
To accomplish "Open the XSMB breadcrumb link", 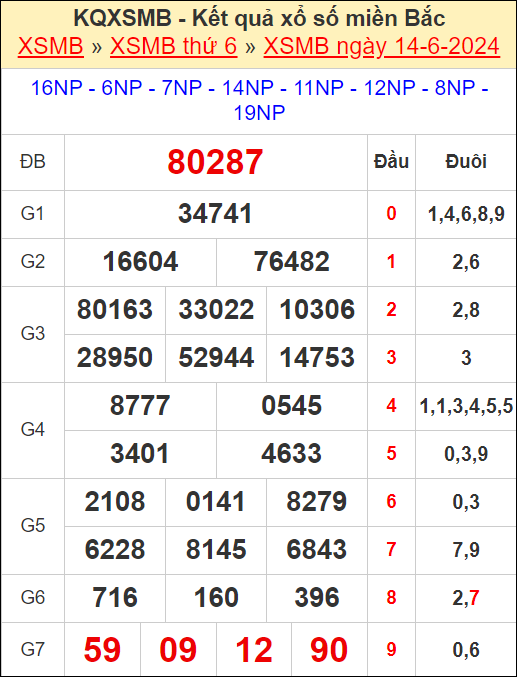I will click(x=51, y=46).
